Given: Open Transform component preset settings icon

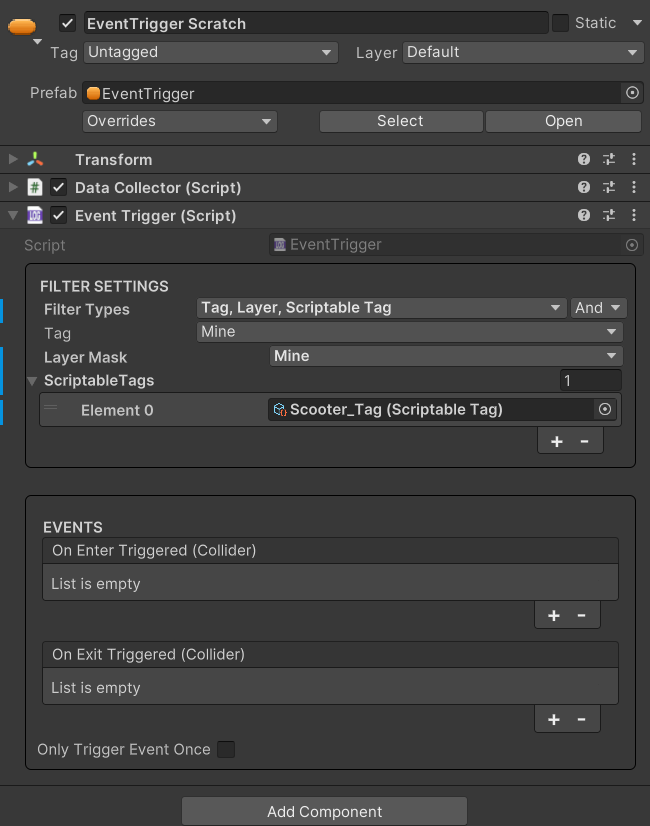Looking at the screenshot, I should pyautogui.click(x=609, y=159).
